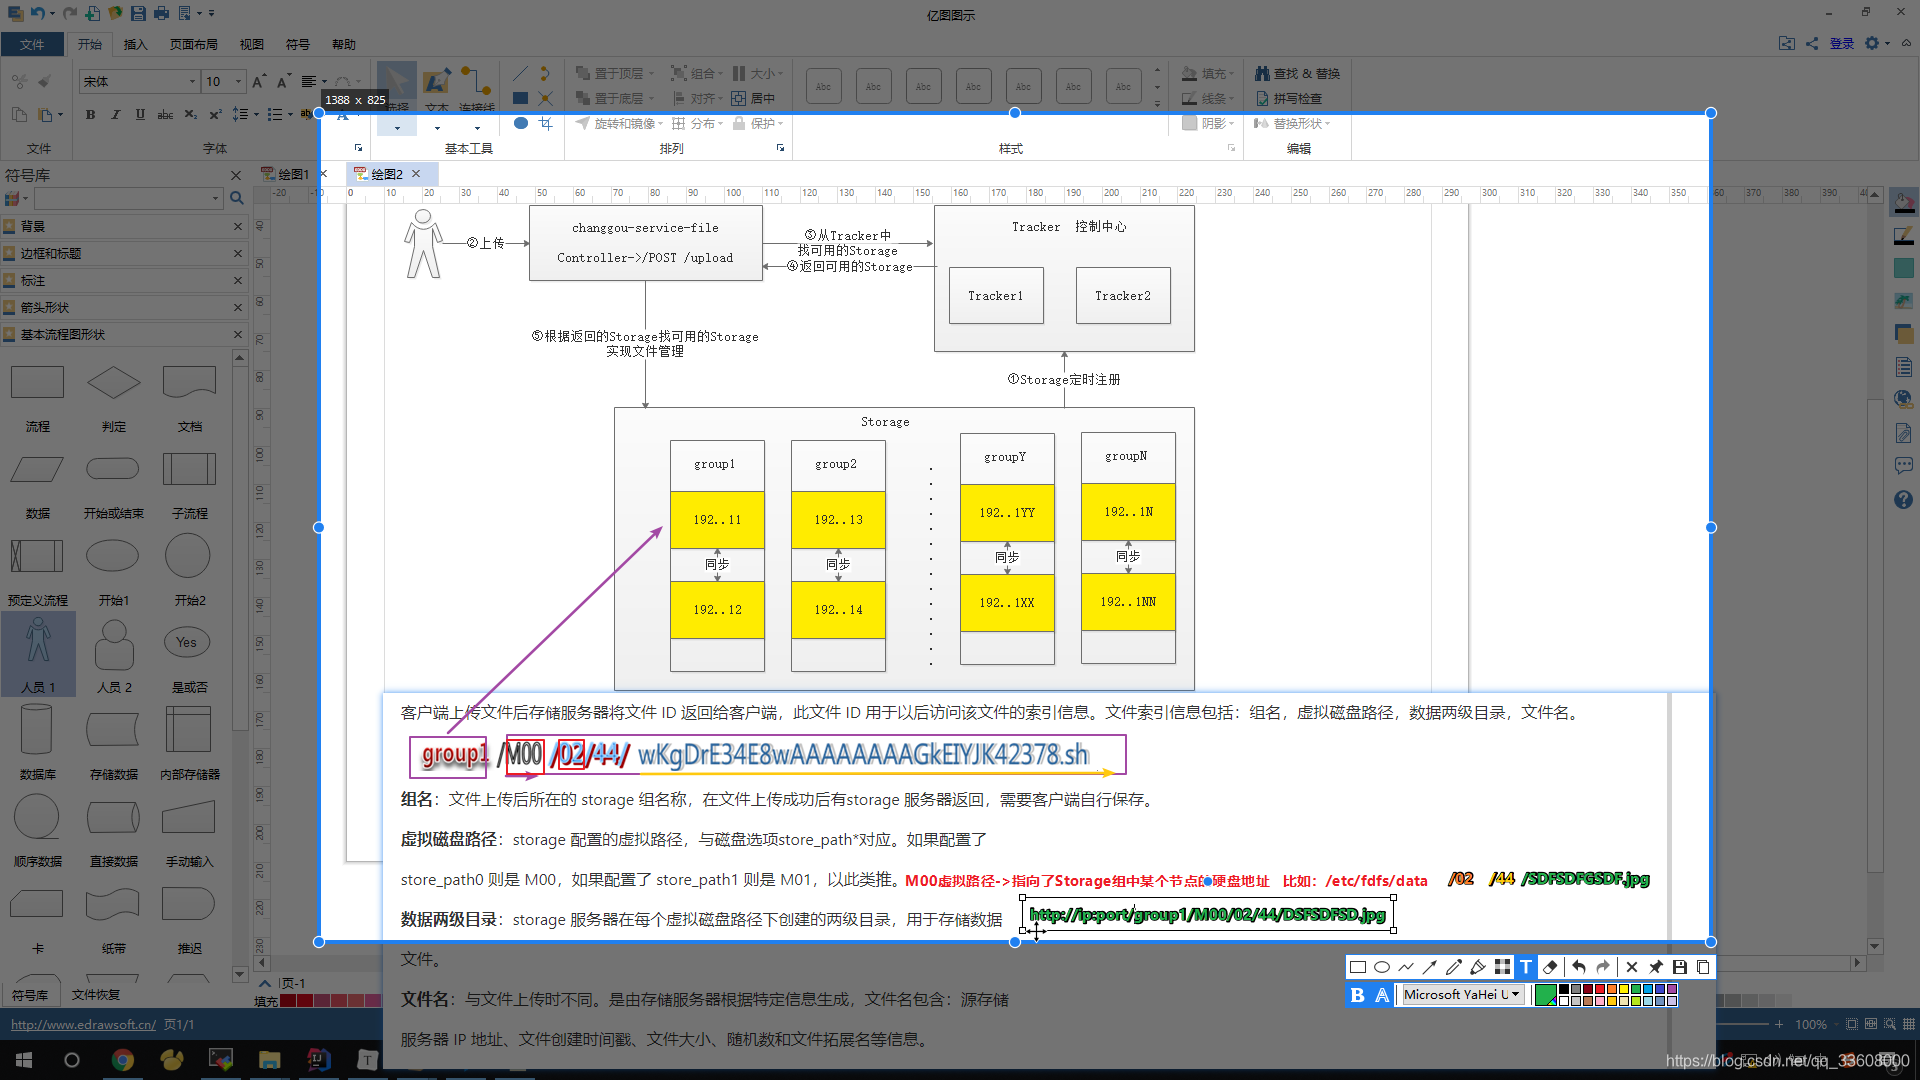Open File Explorer from the taskbar
This screenshot has height=1080, width=1920.
[x=269, y=1060]
